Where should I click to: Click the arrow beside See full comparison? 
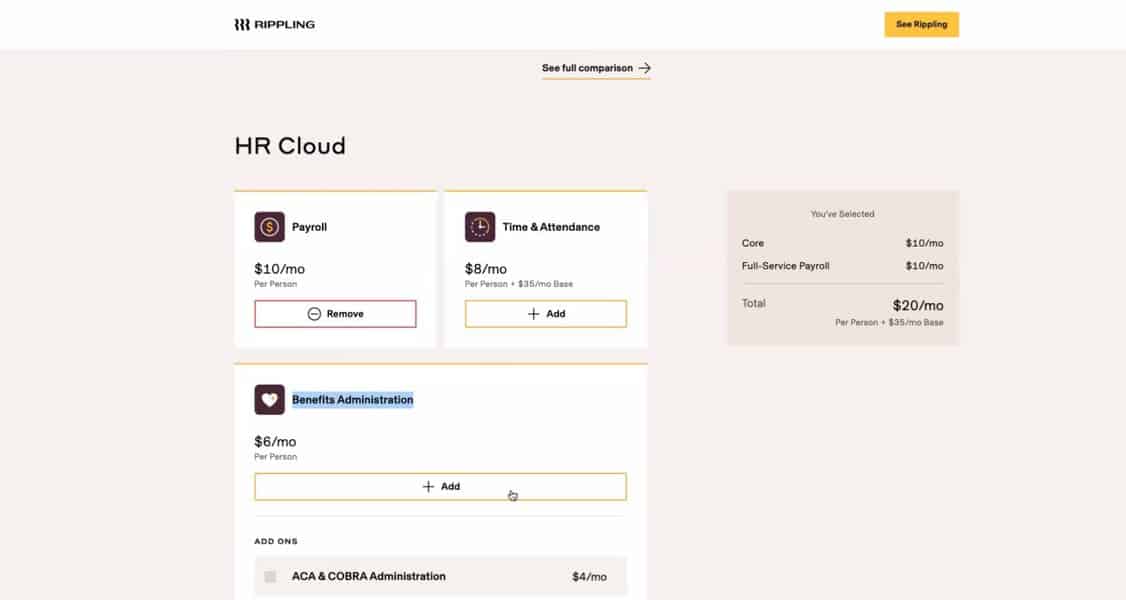(647, 68)
